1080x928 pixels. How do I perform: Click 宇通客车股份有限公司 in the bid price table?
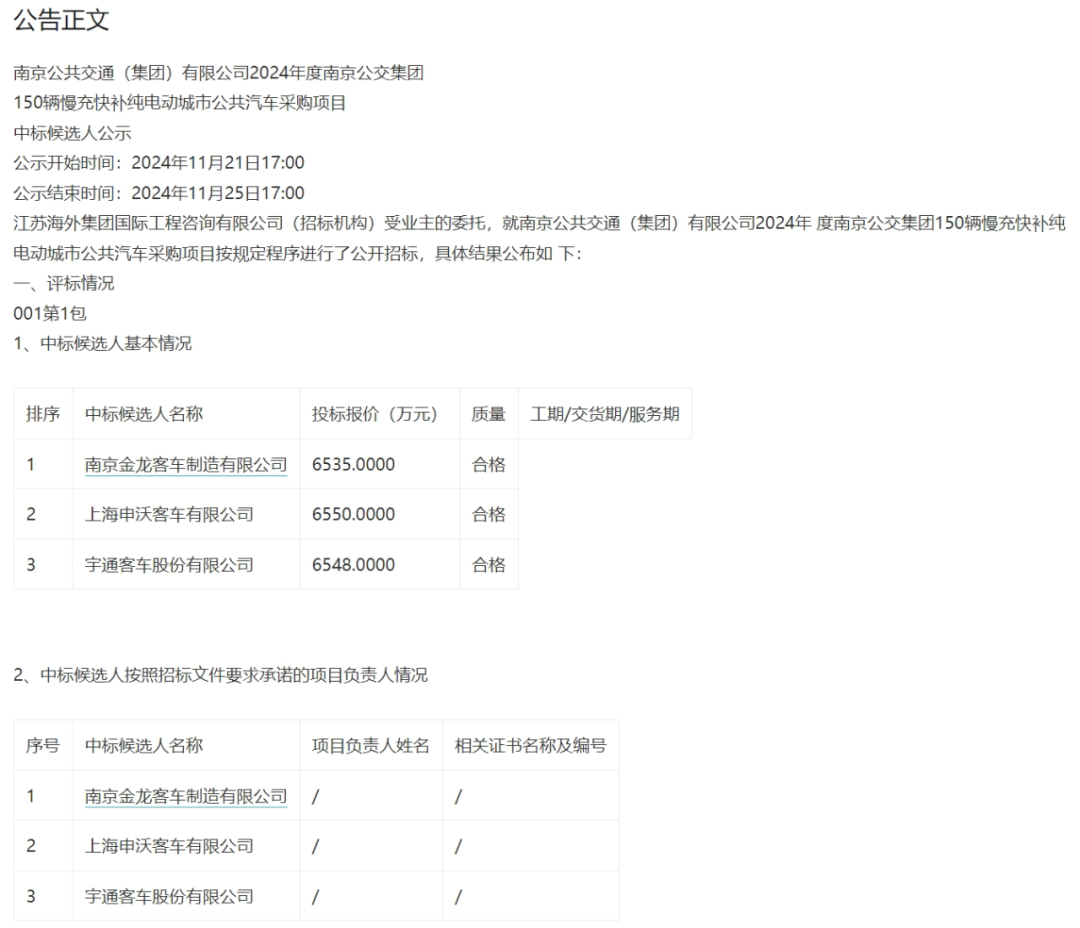(169, 565)
